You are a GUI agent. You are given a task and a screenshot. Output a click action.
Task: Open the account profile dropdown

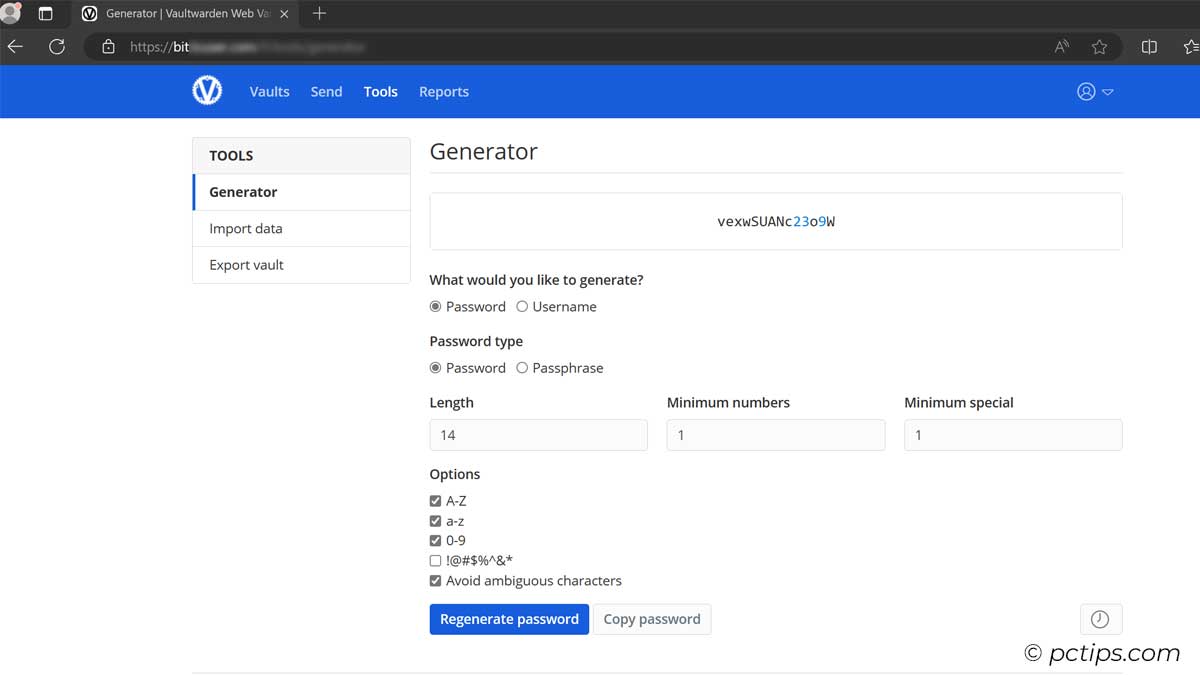point(1095,91)
